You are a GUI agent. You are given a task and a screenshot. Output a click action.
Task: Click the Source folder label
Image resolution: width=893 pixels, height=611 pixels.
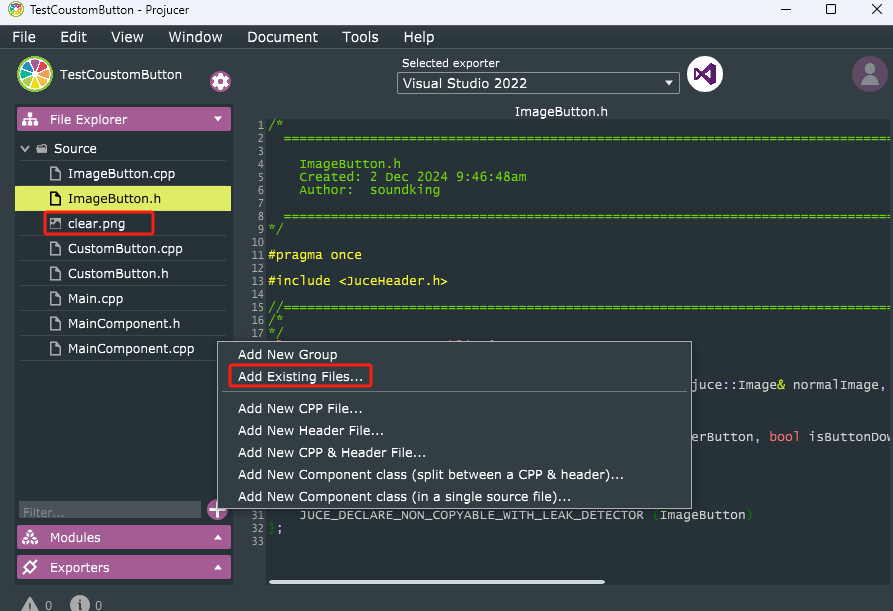pyautogui.click(x=75, y=149)
